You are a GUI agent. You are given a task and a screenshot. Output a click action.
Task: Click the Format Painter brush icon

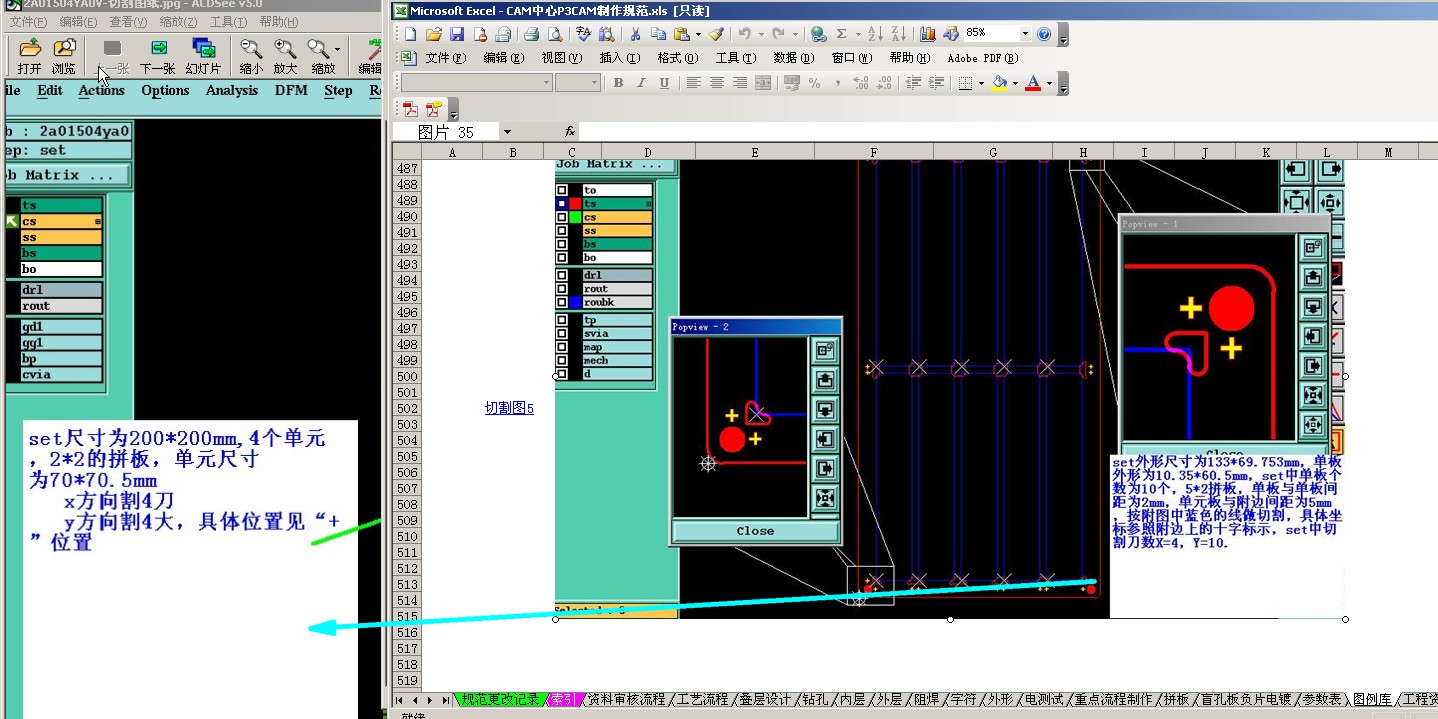716,34
